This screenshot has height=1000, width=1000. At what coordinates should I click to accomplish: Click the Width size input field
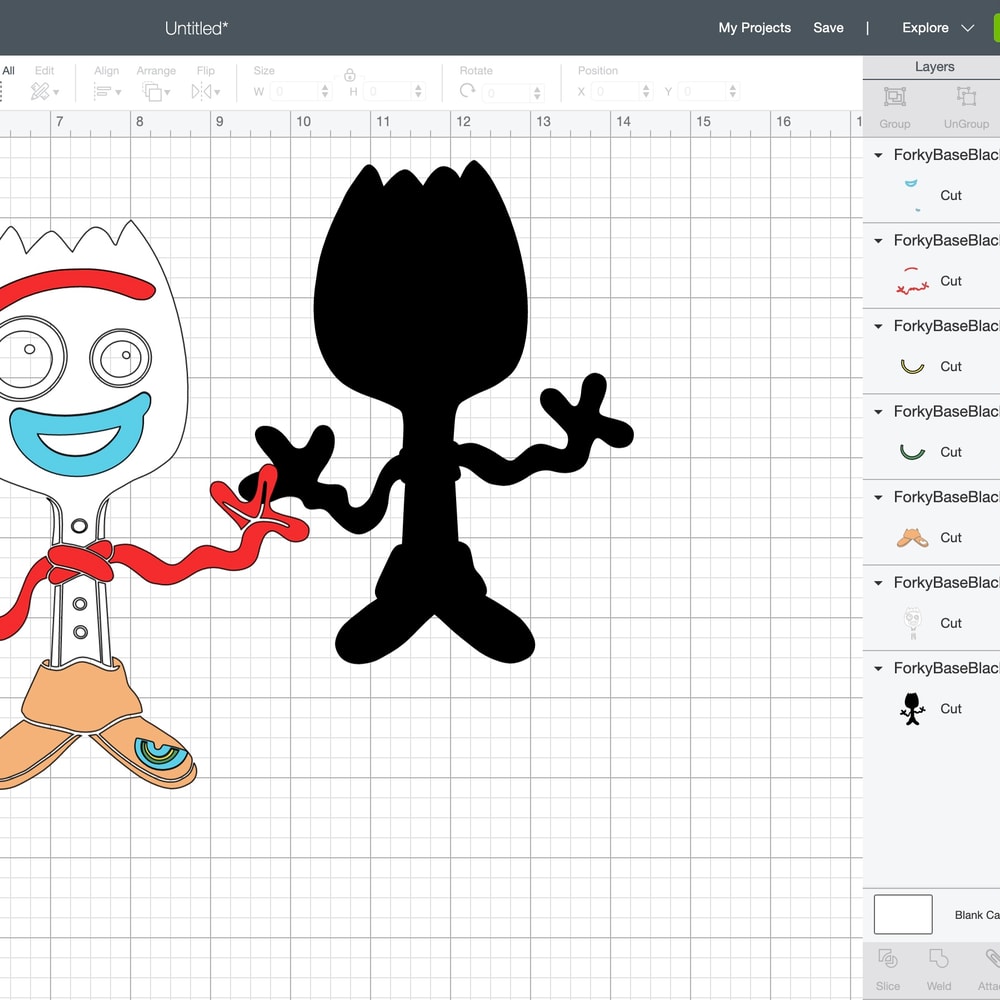(x=294, y=92)
